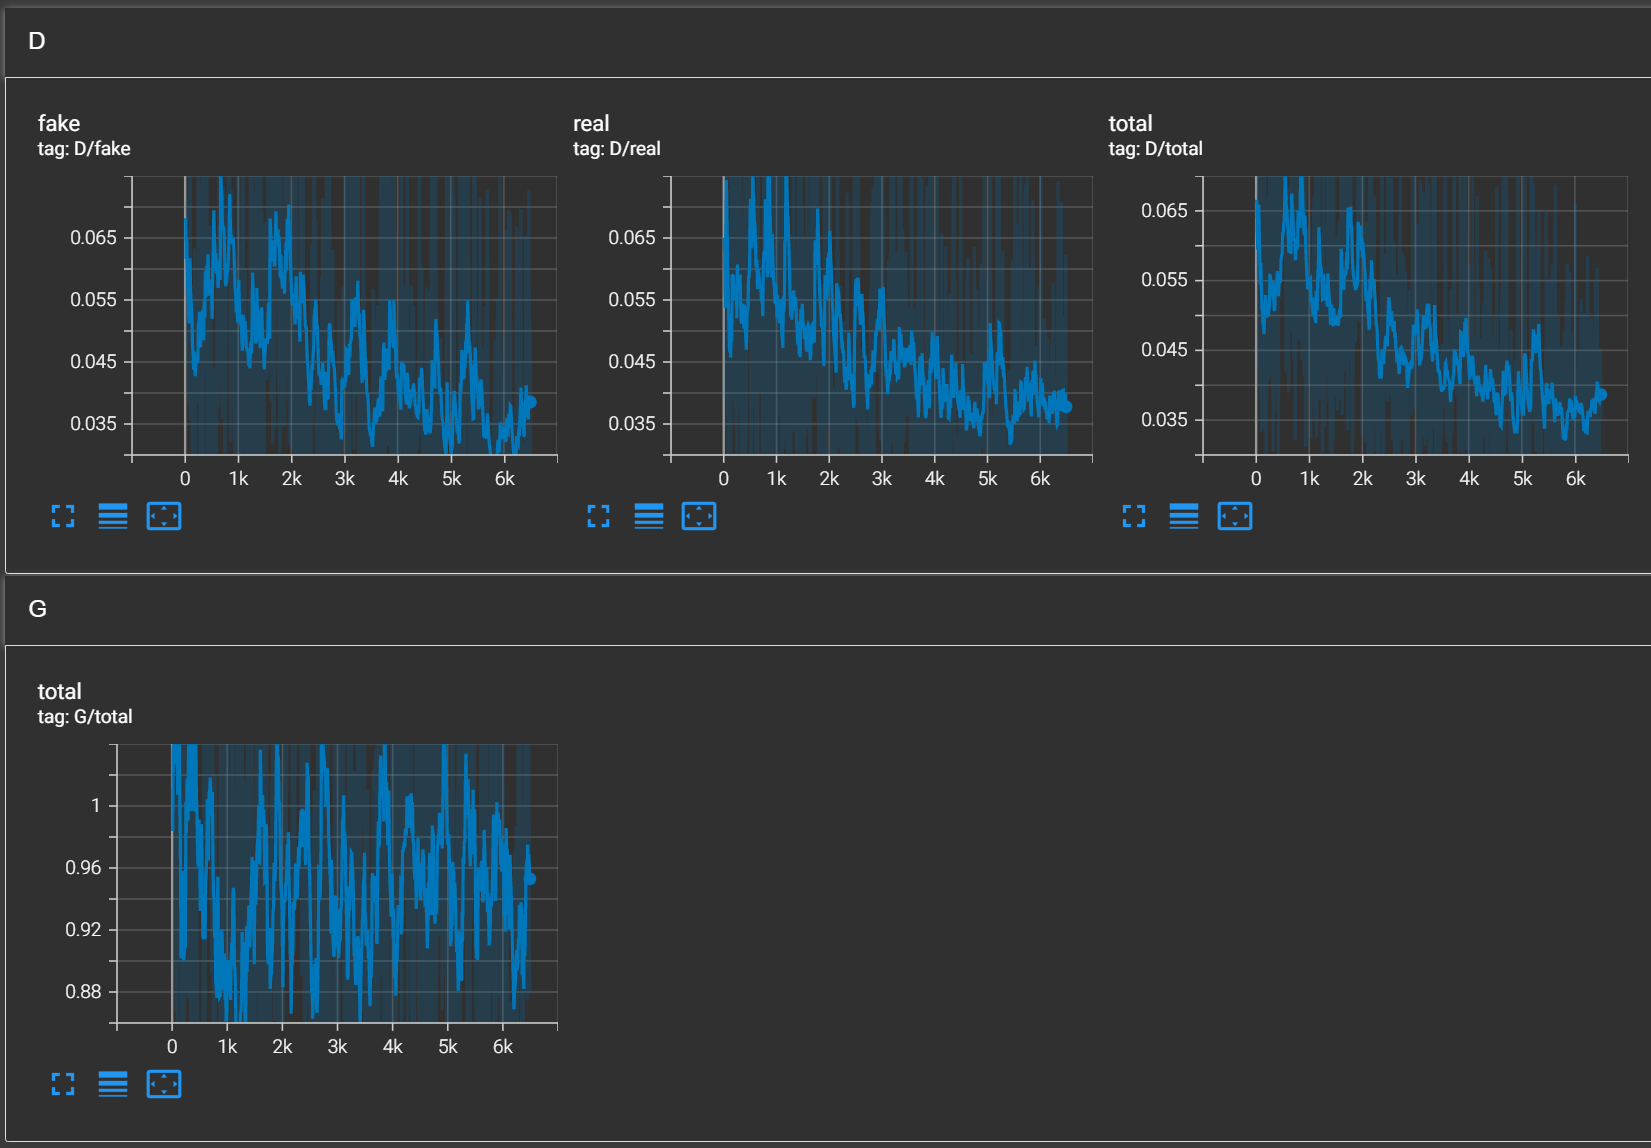Select the 'tag: D/fake' label
This screenshot has height=1148, width=1651.
coord(84,149)
